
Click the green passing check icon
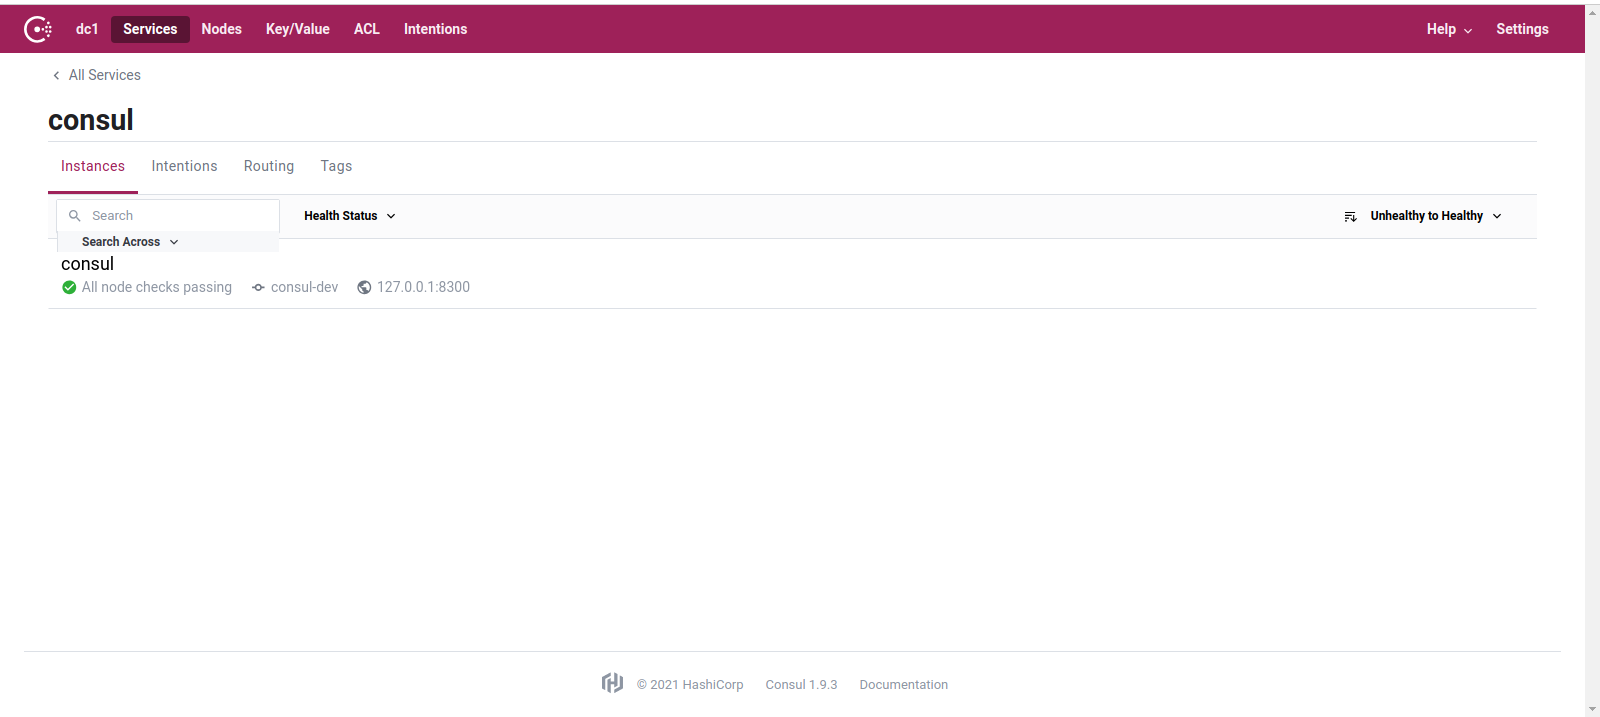[x=69, y=287]
